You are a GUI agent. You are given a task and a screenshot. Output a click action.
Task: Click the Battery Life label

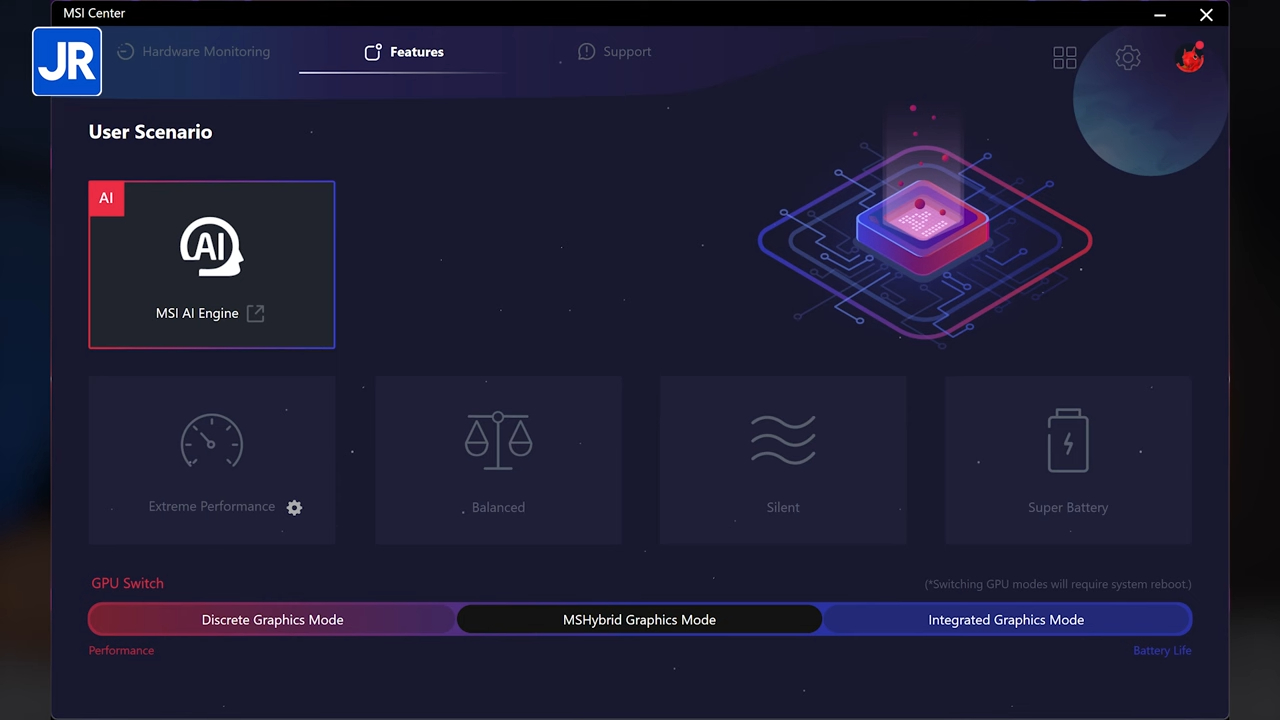pos(1162,650)
